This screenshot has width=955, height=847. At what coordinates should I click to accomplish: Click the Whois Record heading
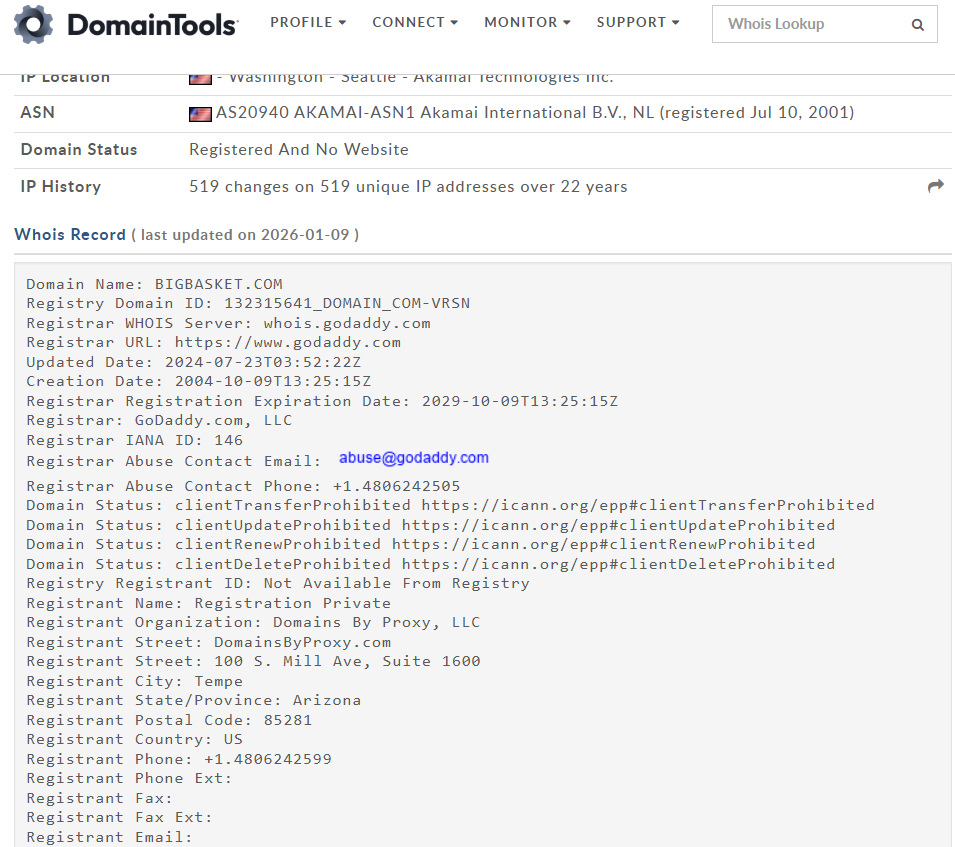(70, 234)
